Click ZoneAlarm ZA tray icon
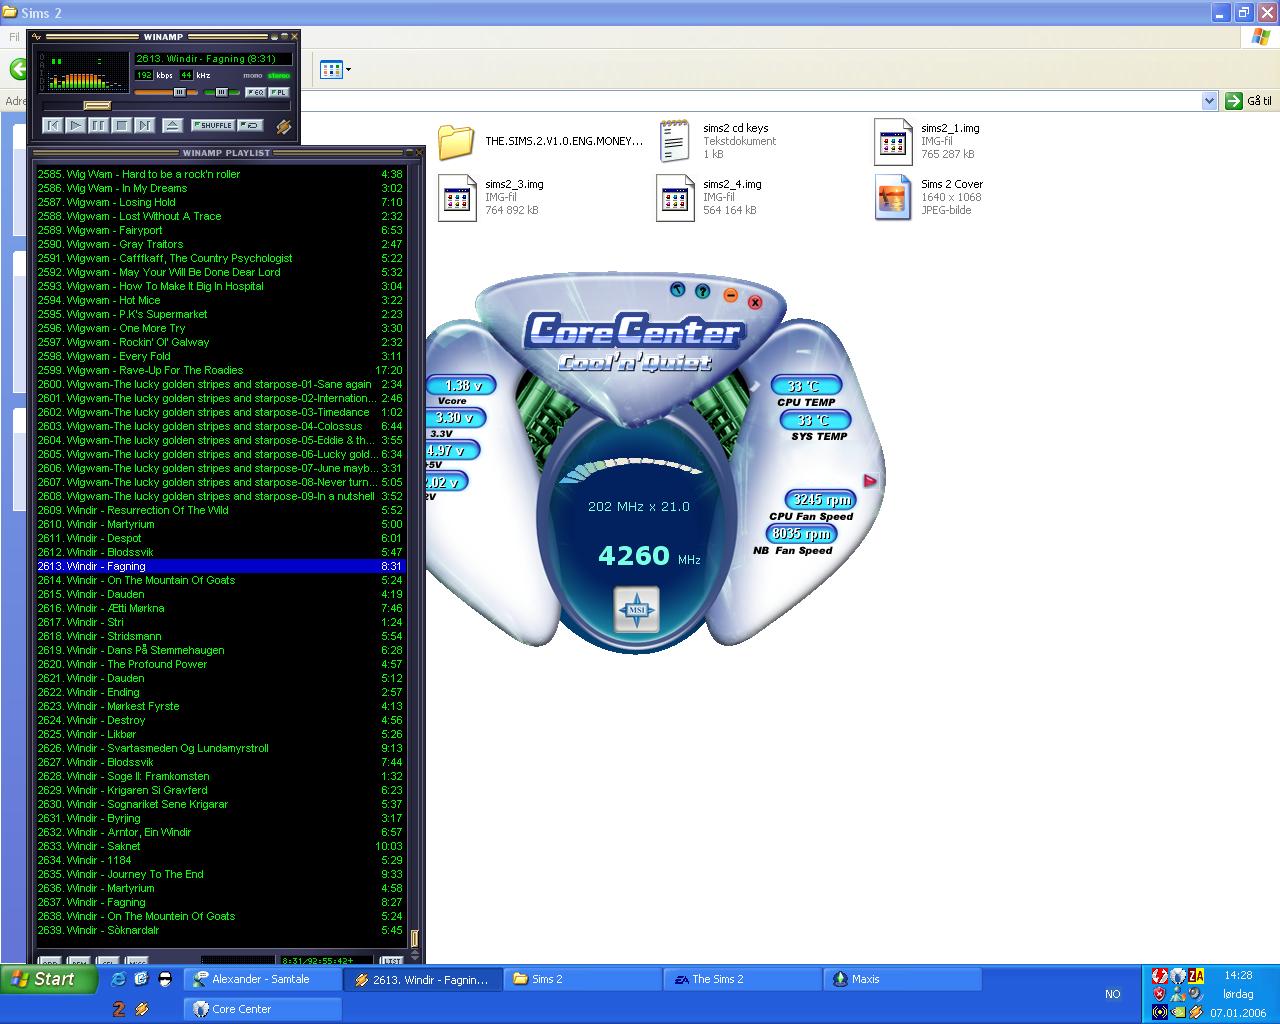1280x1024 pixels. pyautogui.click(x=1196, y=976)
